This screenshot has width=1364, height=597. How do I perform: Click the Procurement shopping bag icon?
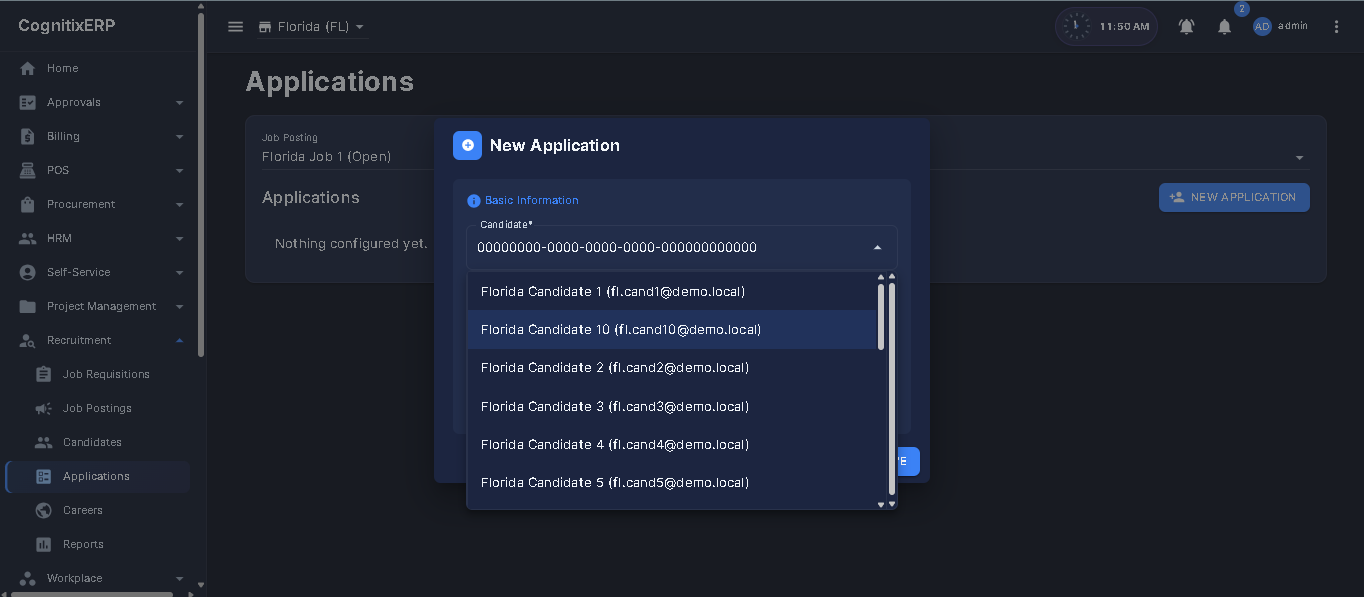(28, 204)
